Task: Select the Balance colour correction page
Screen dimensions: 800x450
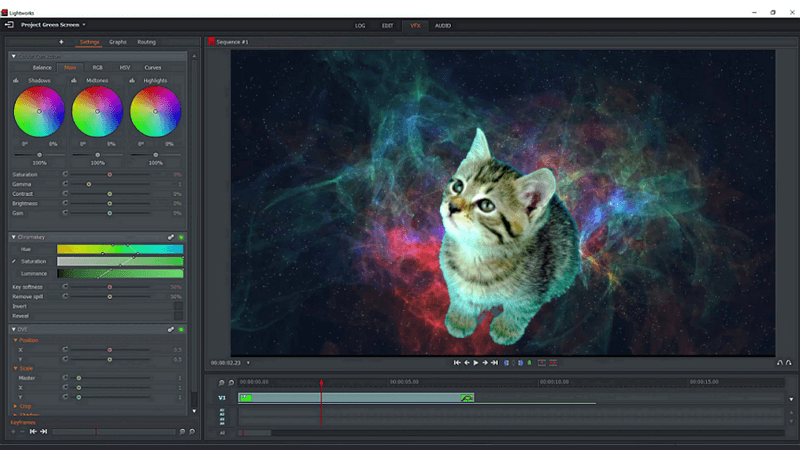Action: [x=42, y=67]
